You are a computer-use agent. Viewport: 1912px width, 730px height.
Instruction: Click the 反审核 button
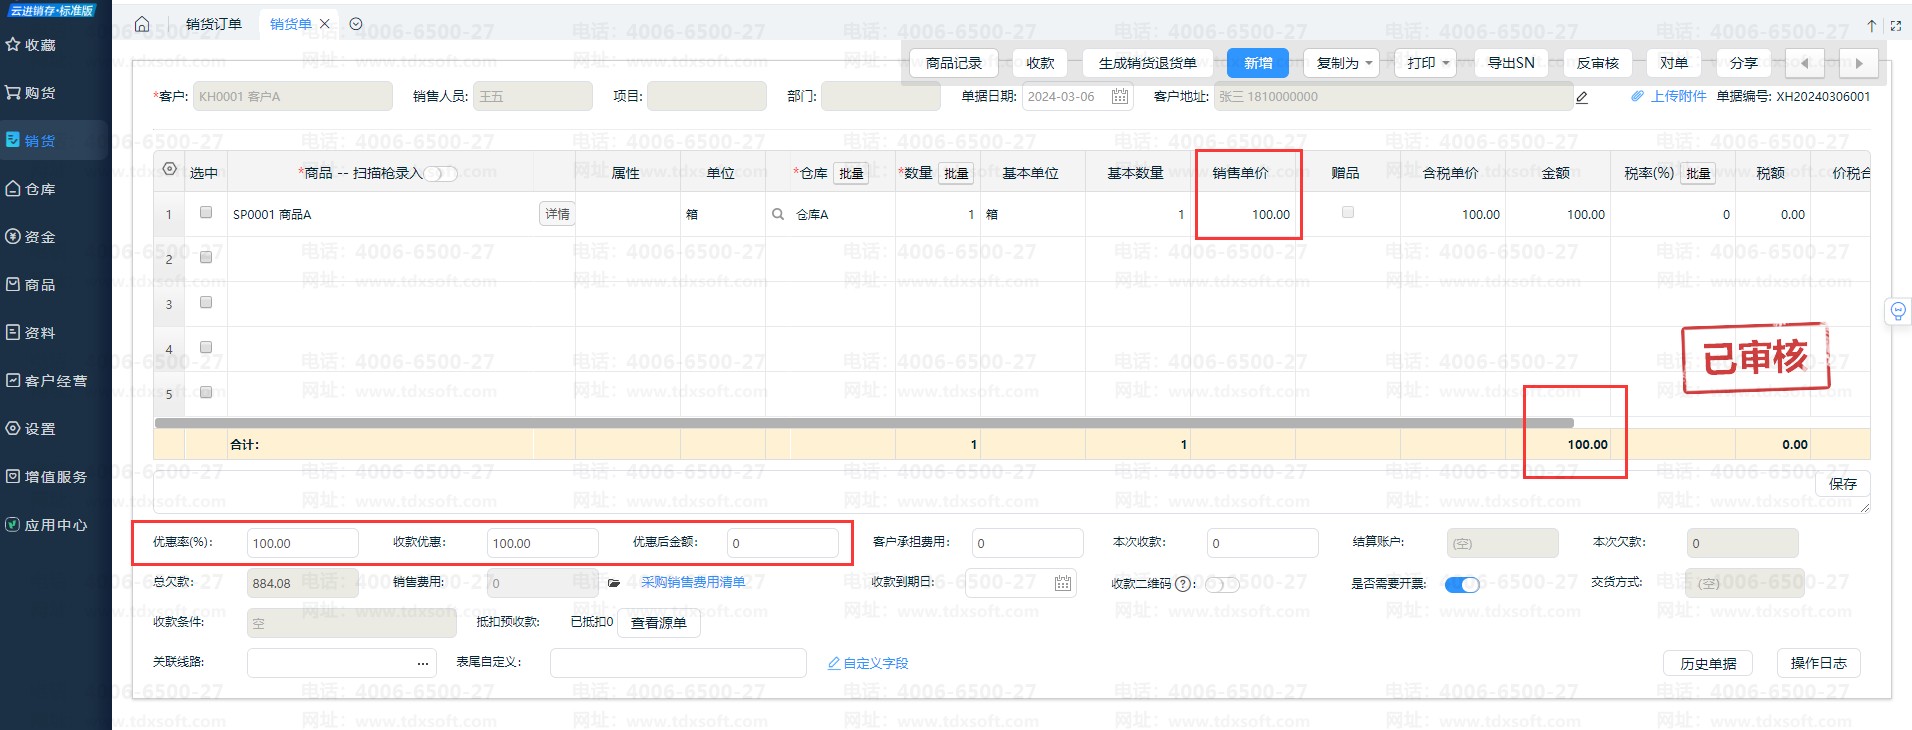pyautogui.click(x=1597, y=63)
